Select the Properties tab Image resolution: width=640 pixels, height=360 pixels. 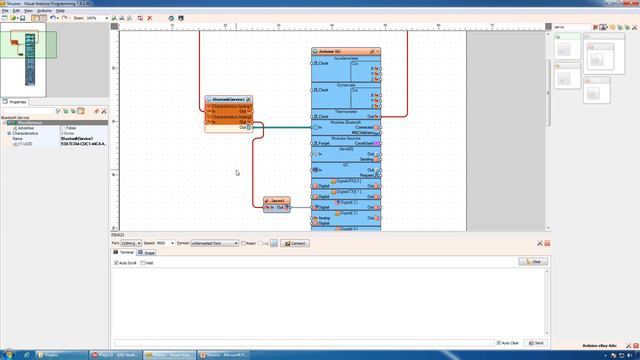(x=15, y=102)
